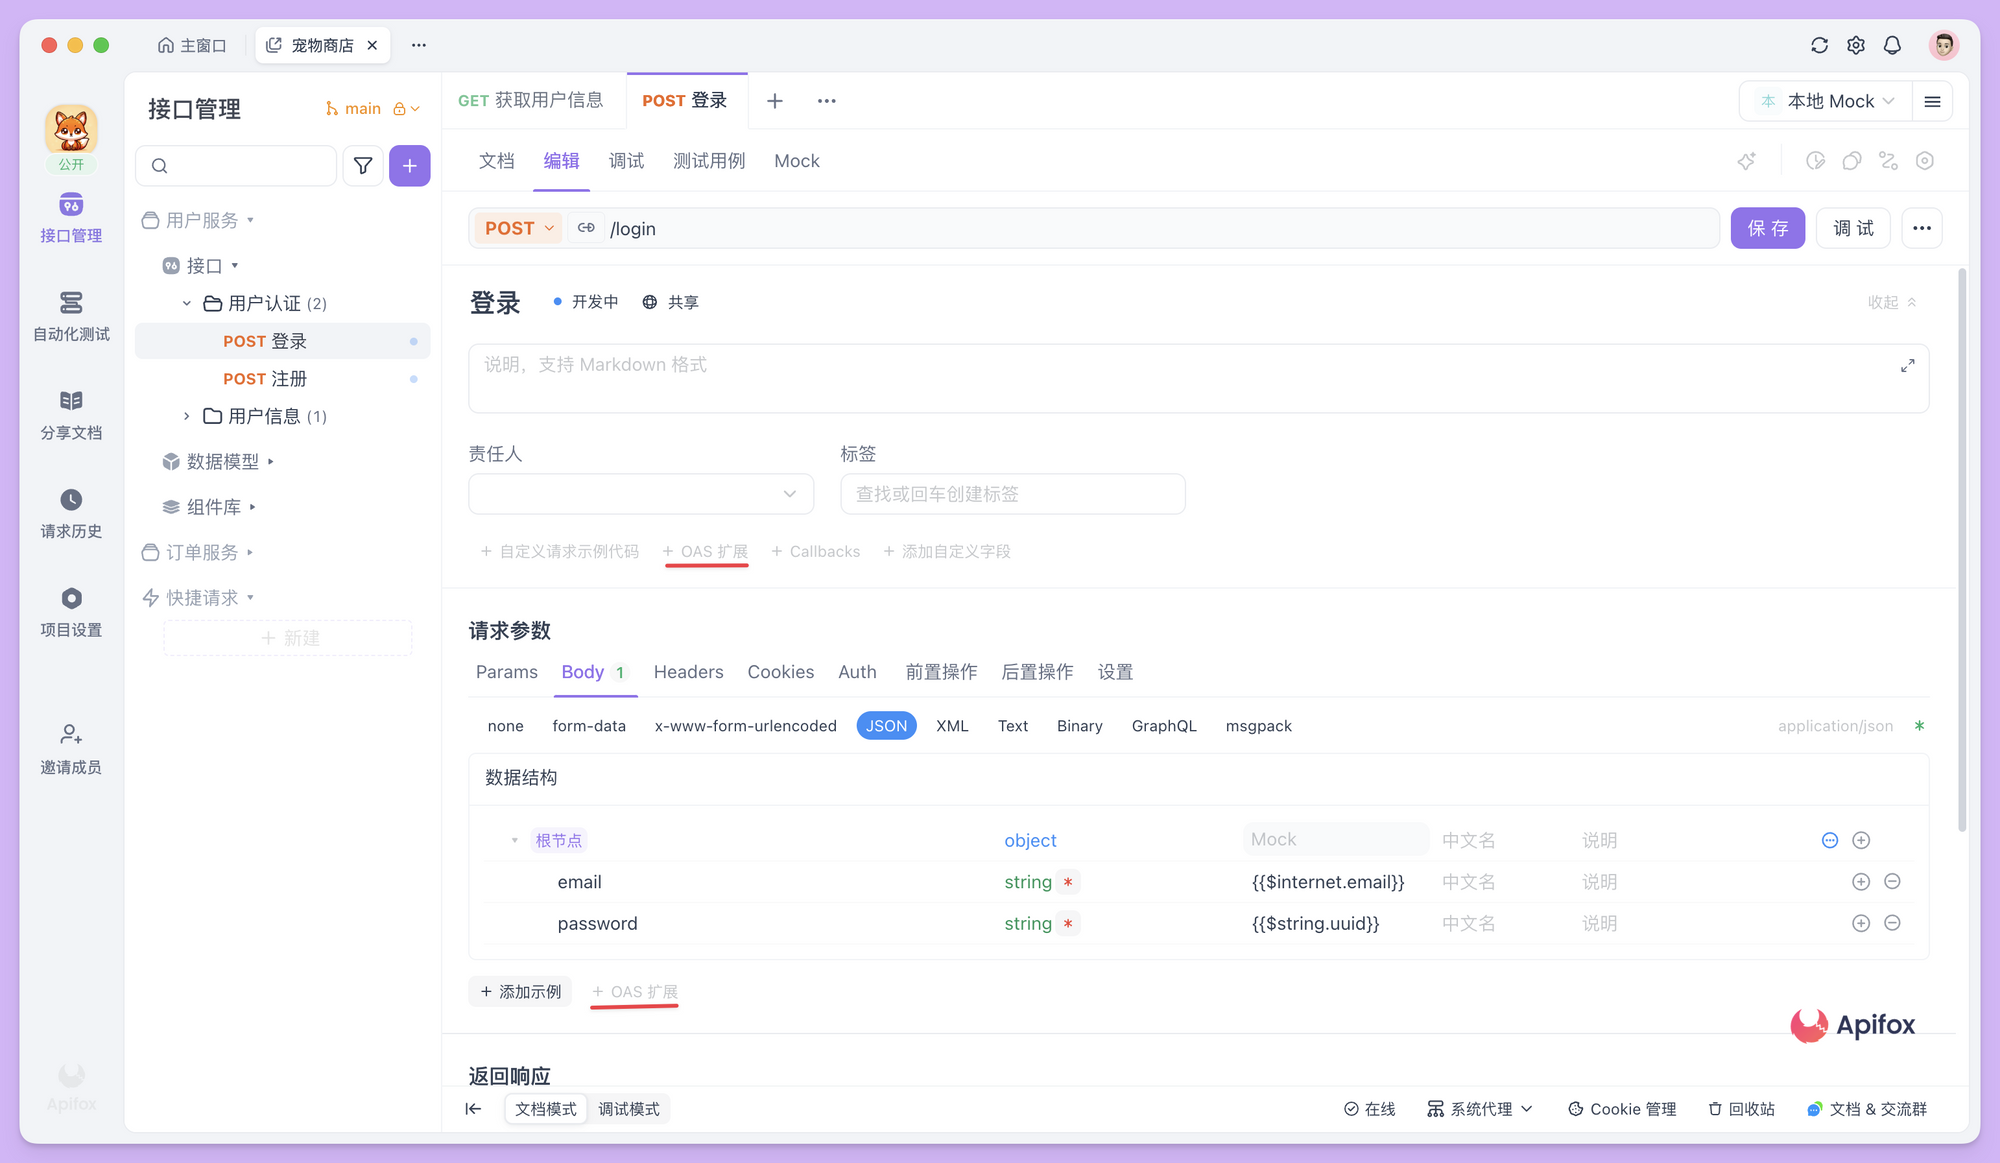2000x1163 pixels.
Task: Select form-data as the body type
Action: (x=590, y=725)
